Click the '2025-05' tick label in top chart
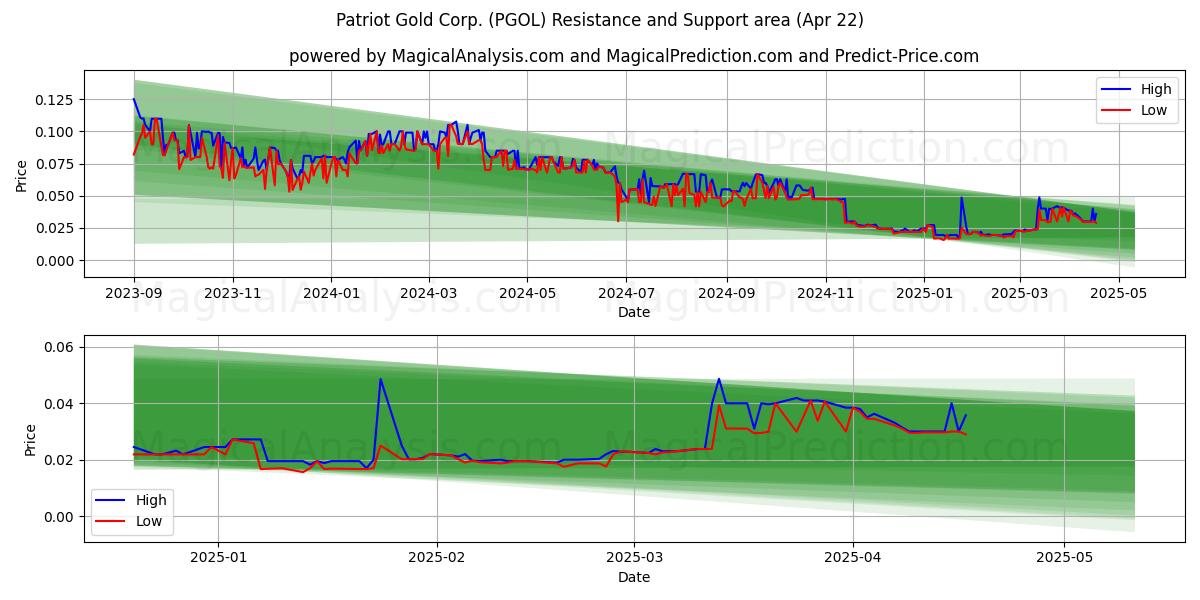1200x600 pixels. click(x=1118, y=292)
